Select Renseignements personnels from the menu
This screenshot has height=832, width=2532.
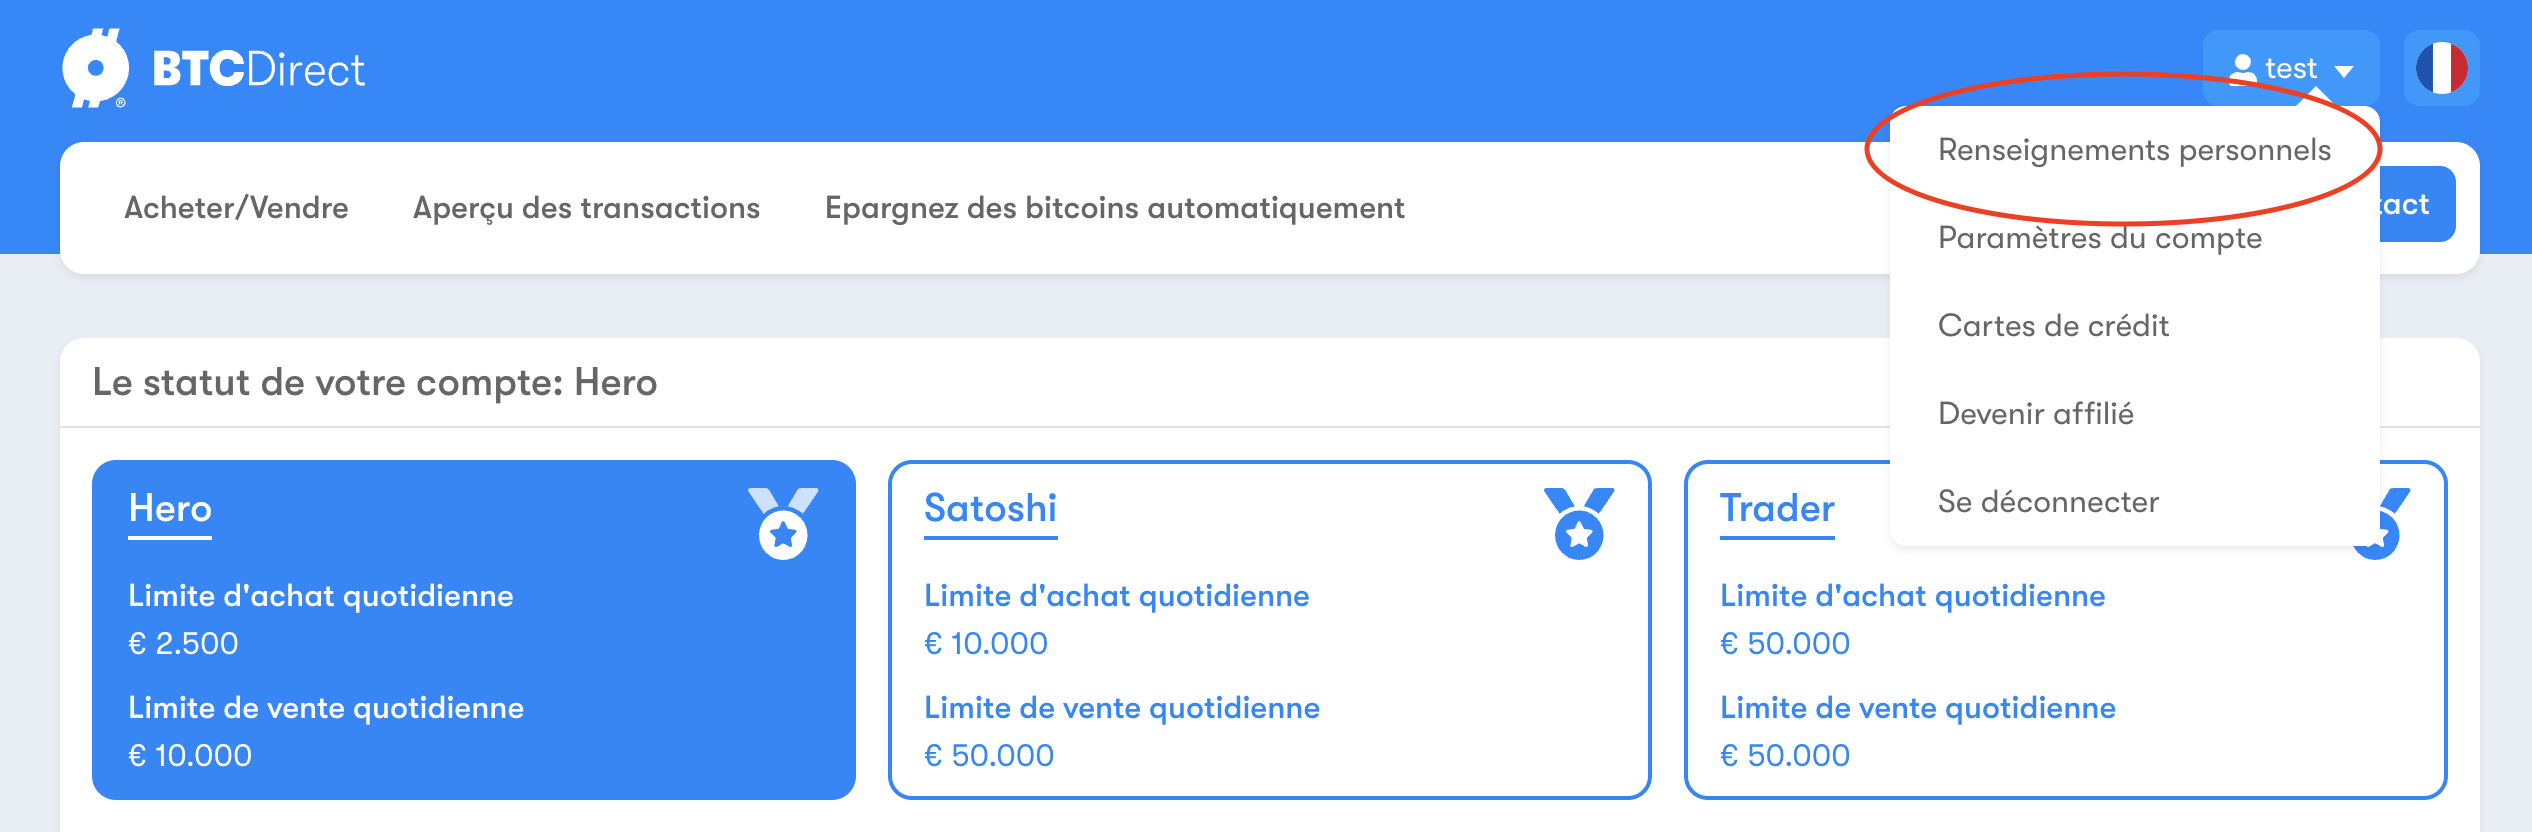pyautogui.click(x=2134, y=150)
